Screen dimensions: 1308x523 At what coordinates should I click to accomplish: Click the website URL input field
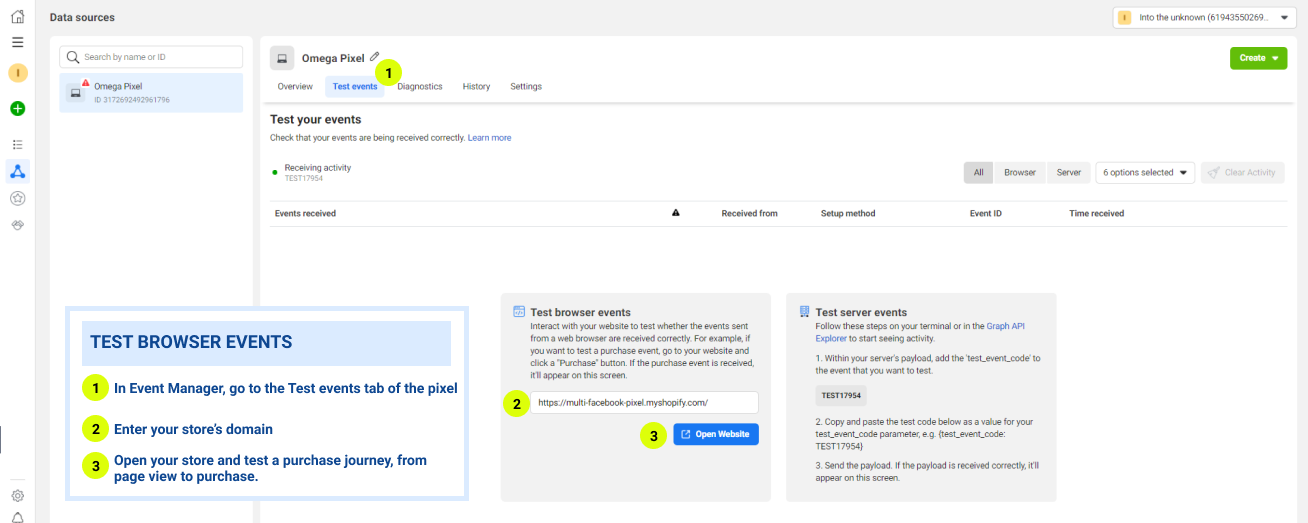pos(644,402)
